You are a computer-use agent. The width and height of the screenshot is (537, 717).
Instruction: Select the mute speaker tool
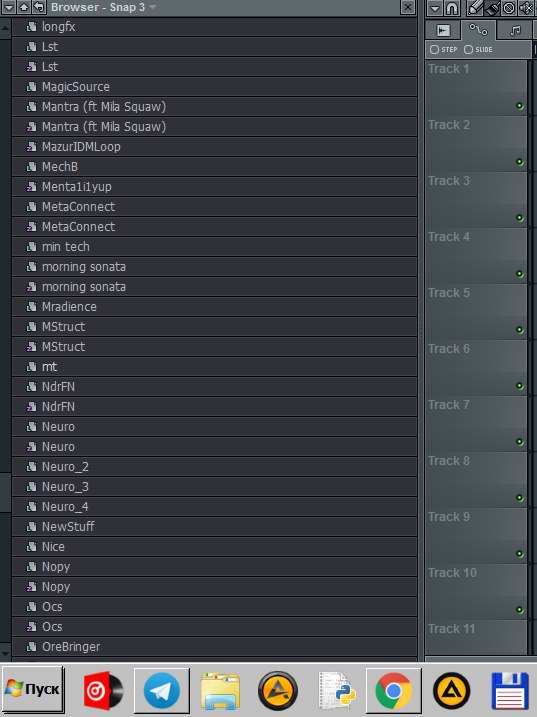tap(526, 8)
